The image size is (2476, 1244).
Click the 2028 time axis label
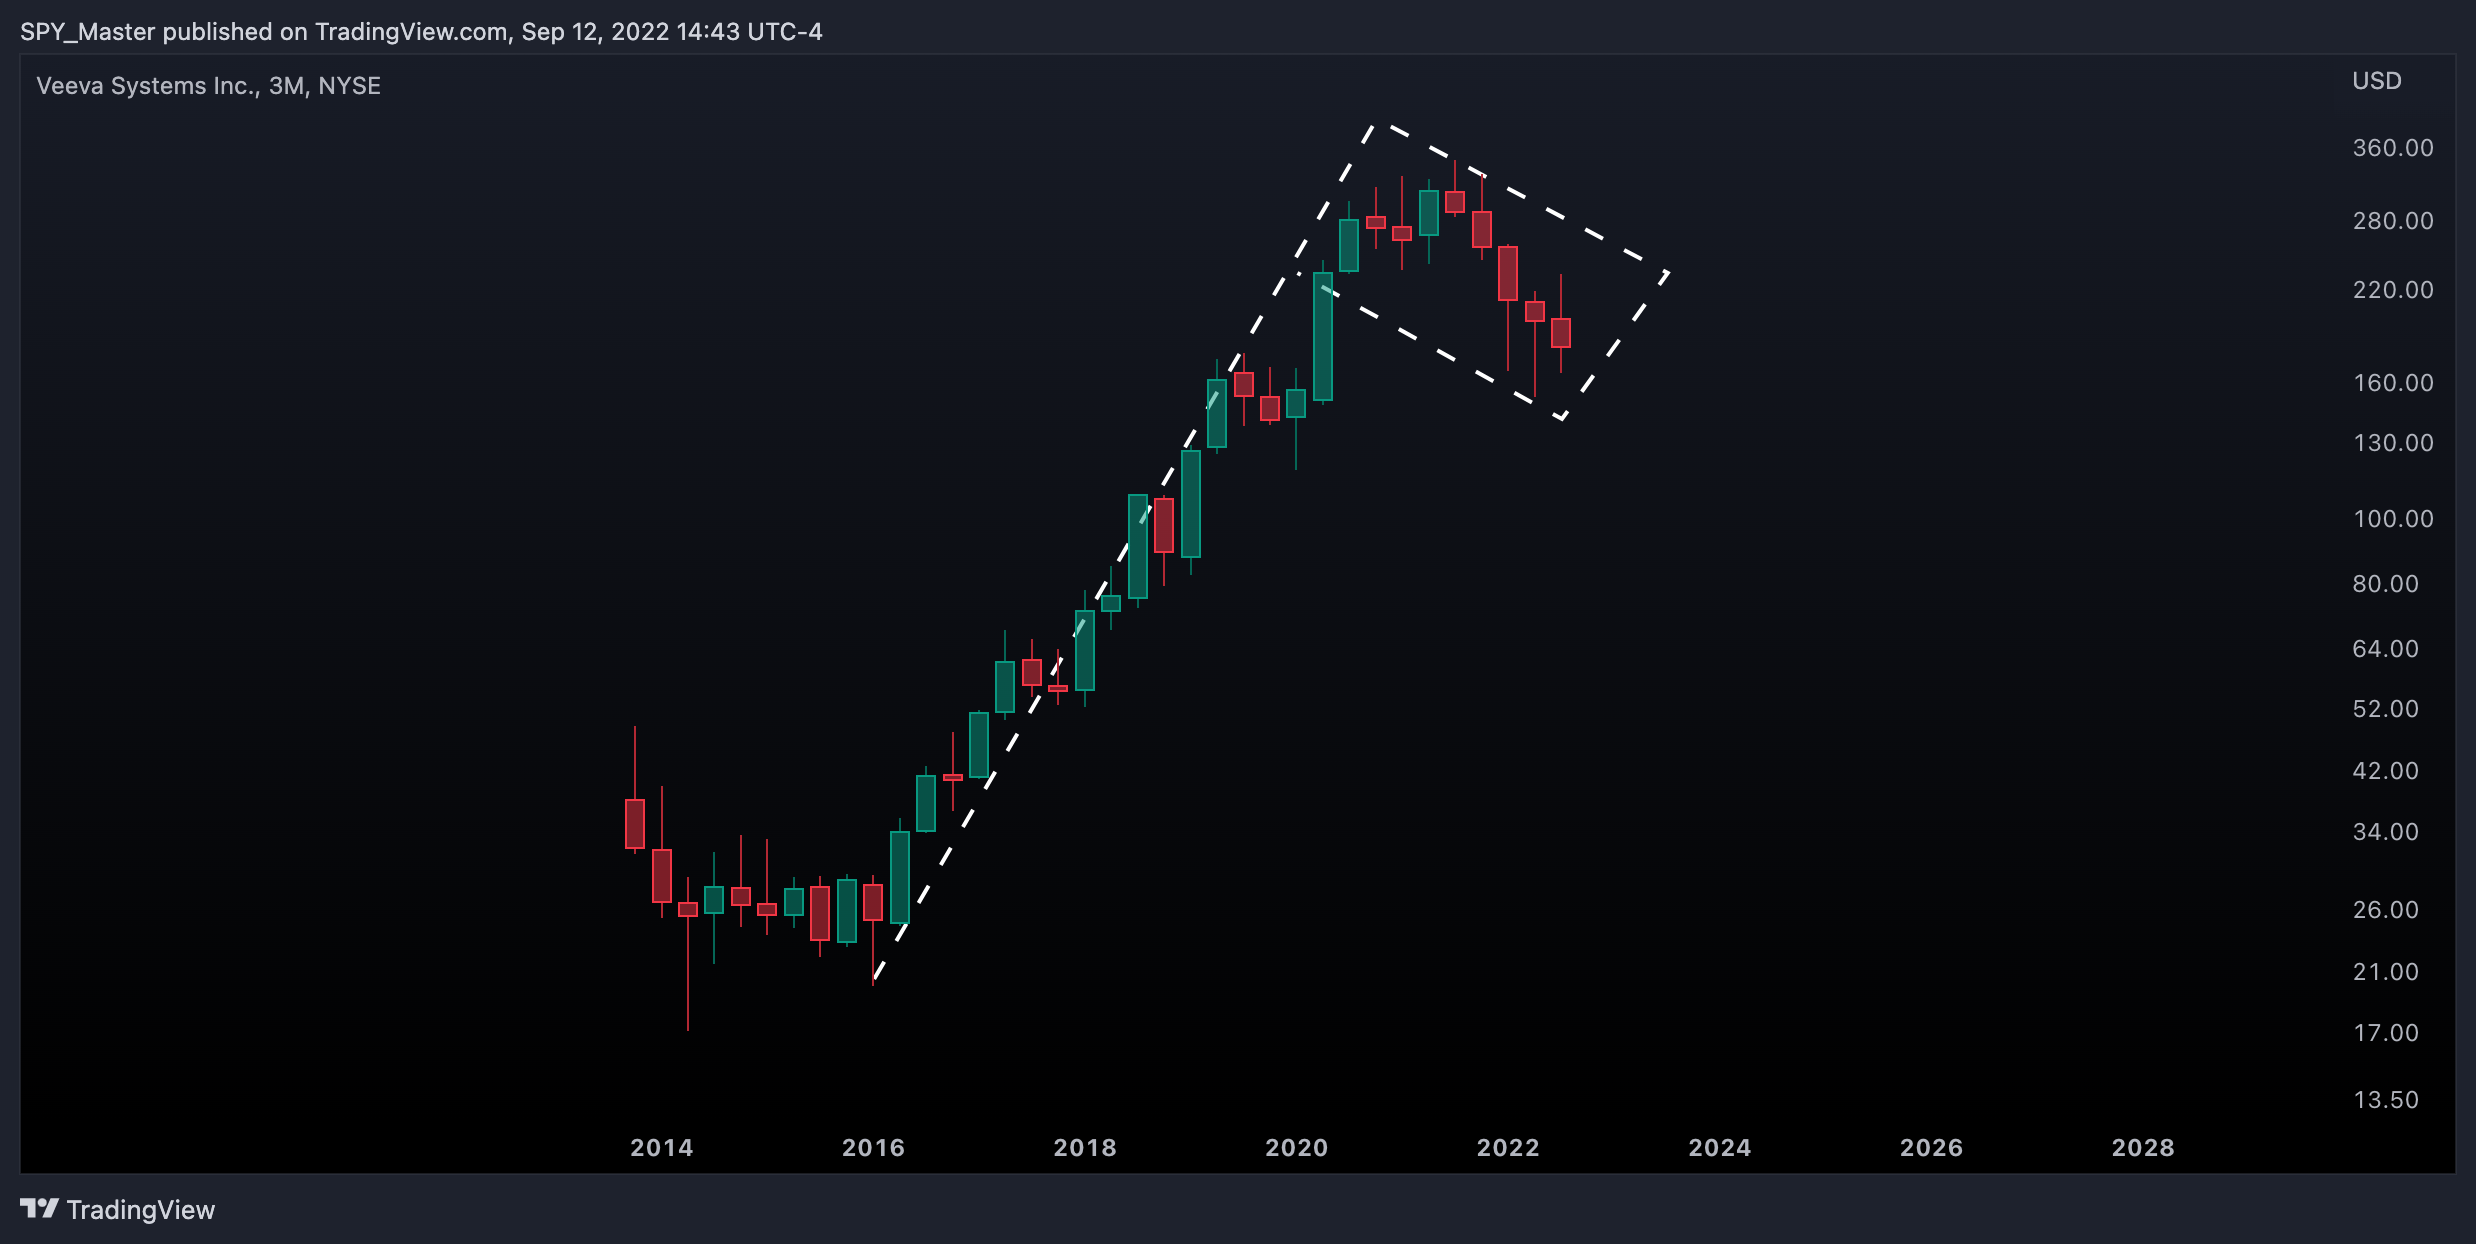(2143, 1148)
